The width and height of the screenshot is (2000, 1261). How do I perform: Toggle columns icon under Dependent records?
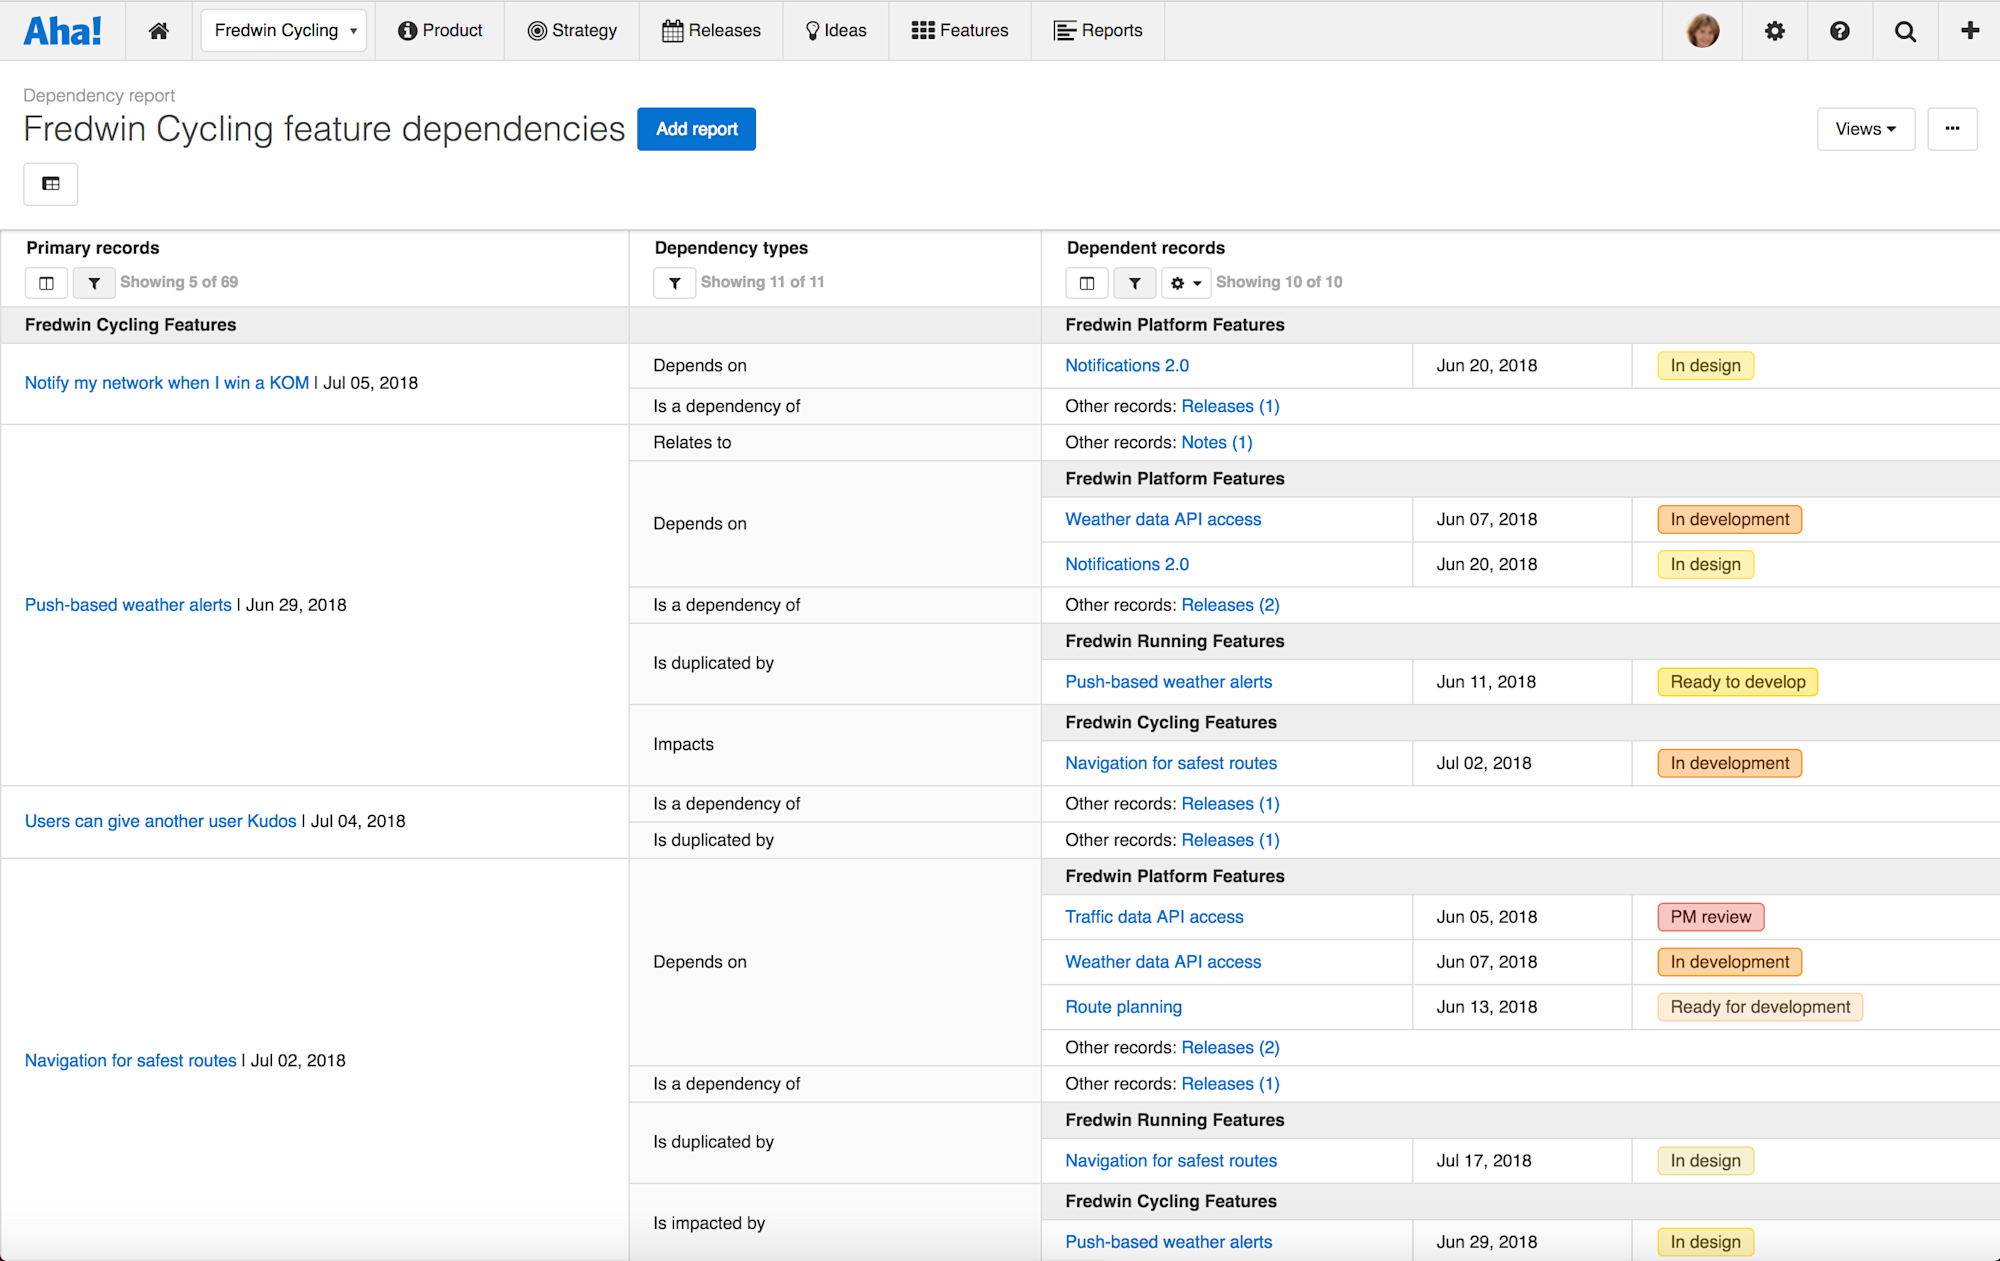(1087, 283)
